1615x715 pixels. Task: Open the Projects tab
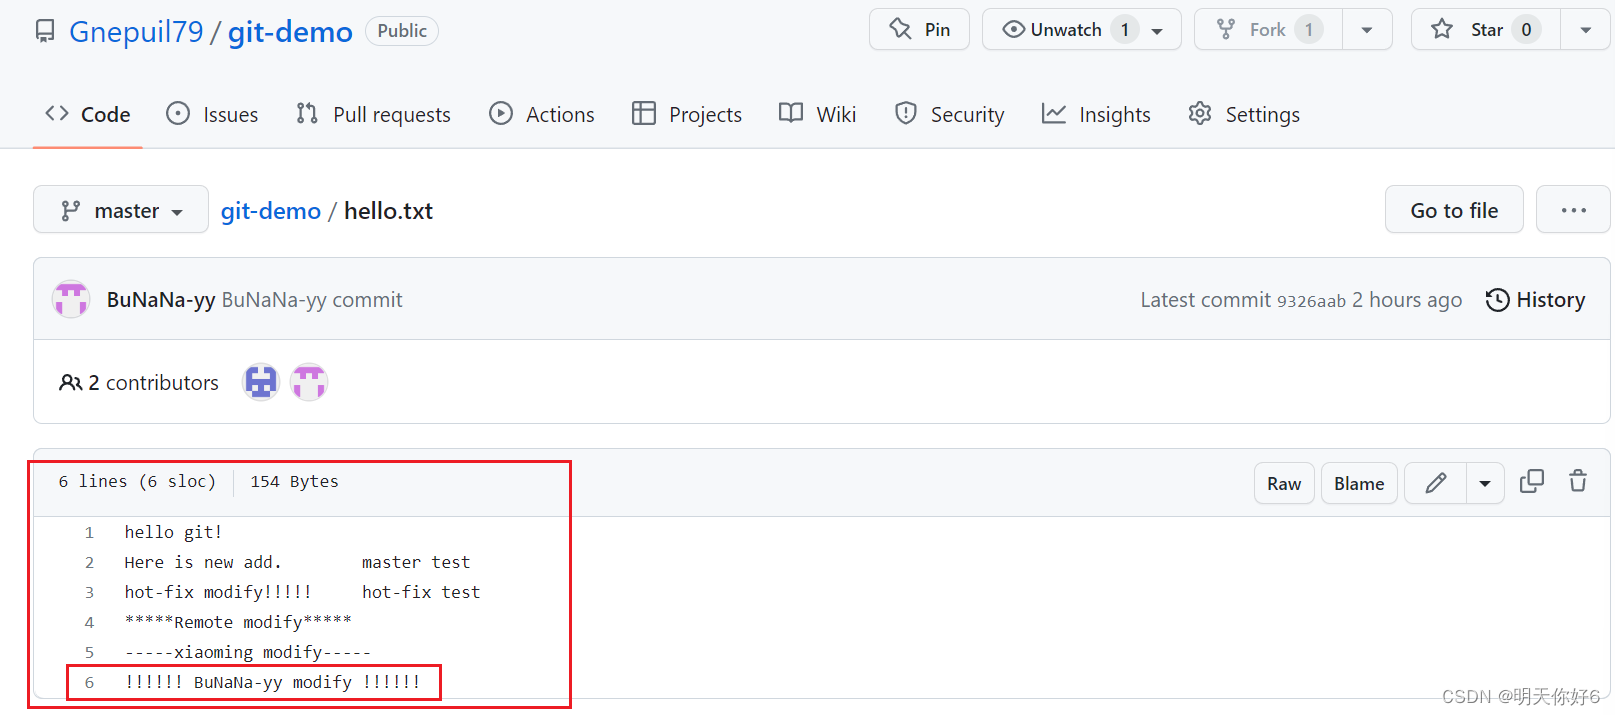pos(687,114)
